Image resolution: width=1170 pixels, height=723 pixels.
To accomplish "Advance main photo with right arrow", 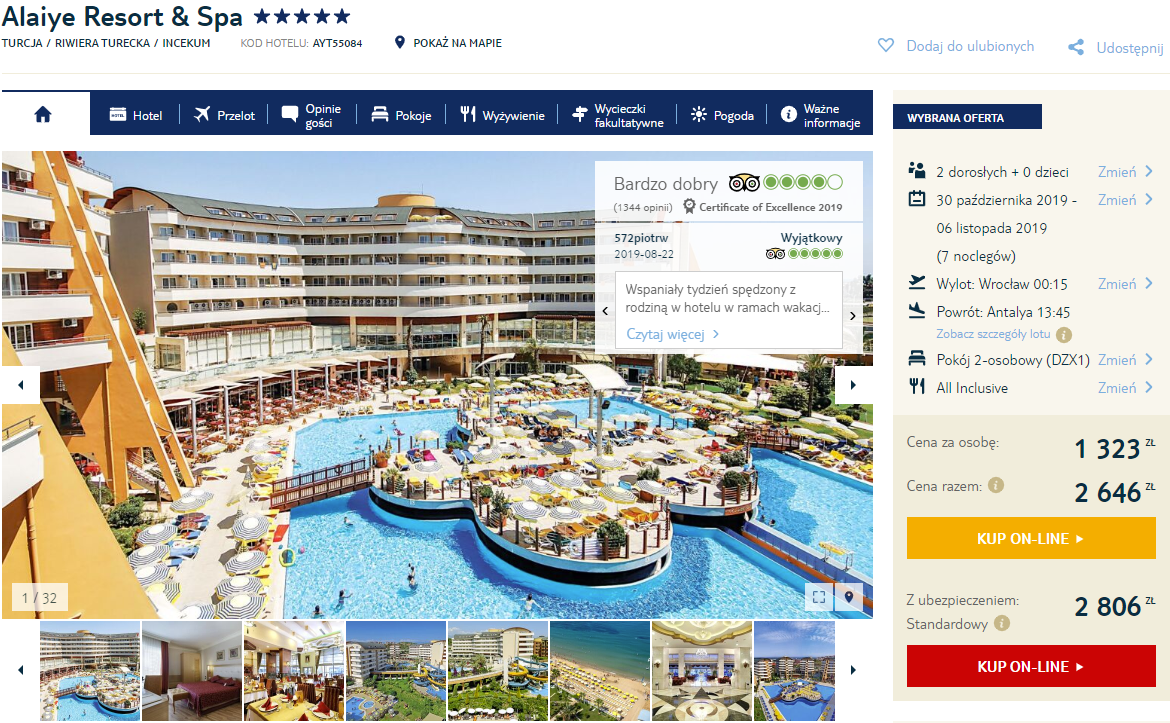I will click(853, 385).
